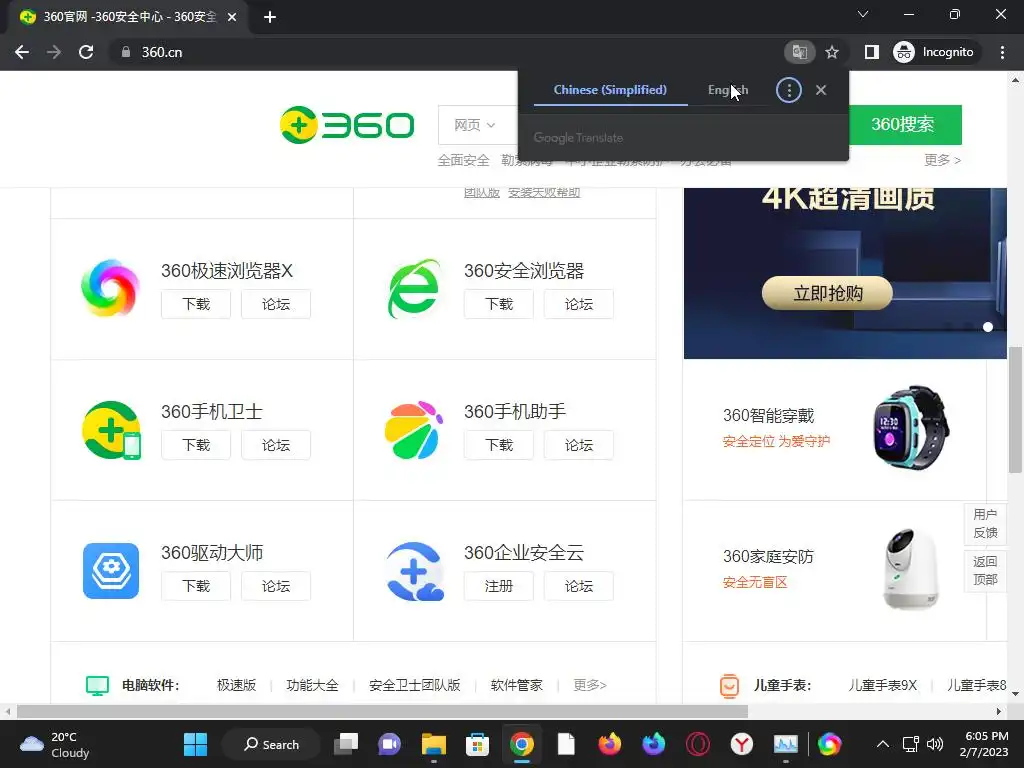Open the 360安全浏览器 green e icon

click(414, 288)
